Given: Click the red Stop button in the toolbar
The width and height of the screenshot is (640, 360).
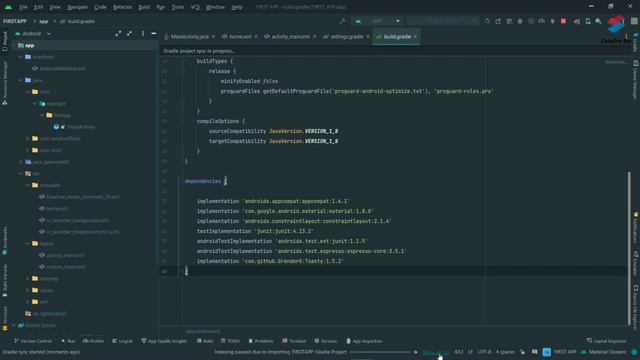Looking at the screenshot, I should (x=563, y=21).
